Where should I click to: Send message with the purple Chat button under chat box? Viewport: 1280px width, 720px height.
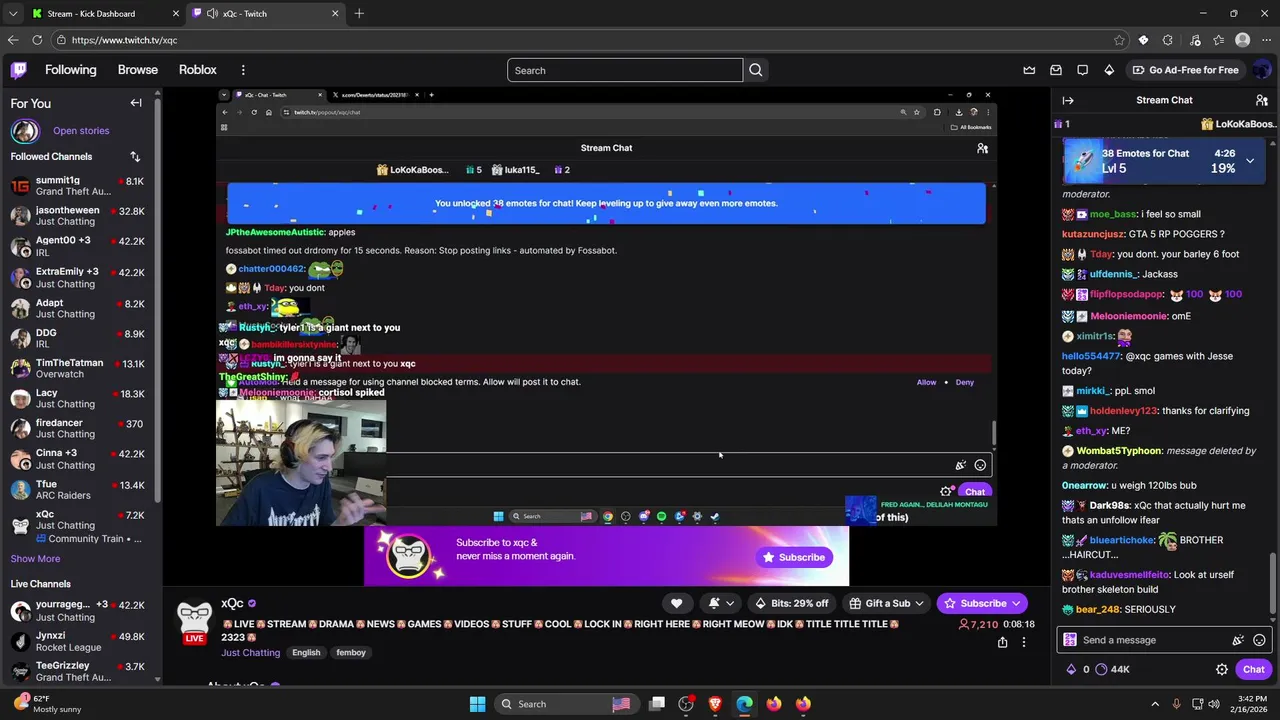[x=1253, y=670]
